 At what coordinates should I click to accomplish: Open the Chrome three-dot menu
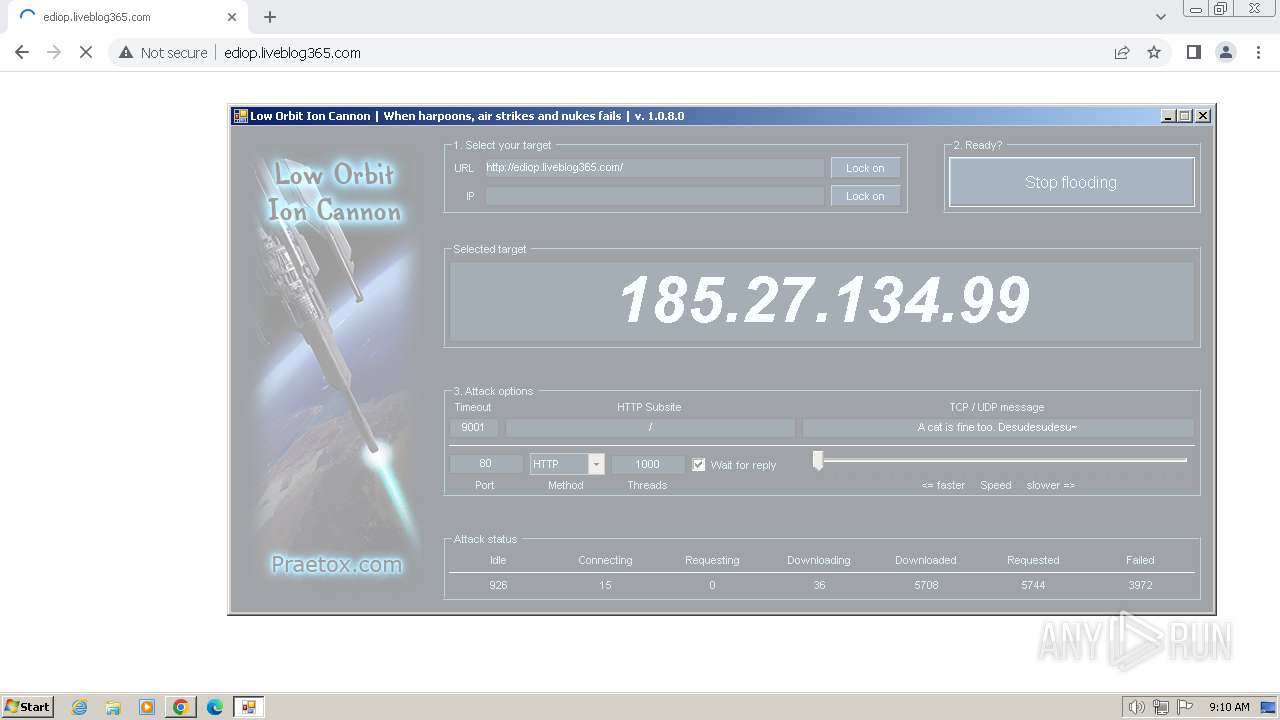click(1258, 53)
